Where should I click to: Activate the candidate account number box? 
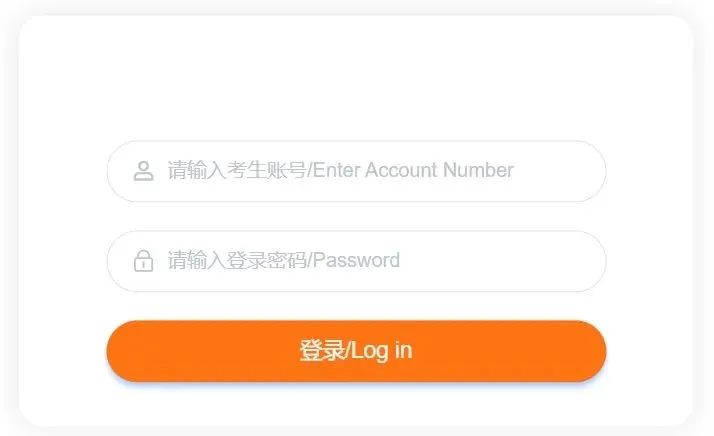(x=357, y=171)
